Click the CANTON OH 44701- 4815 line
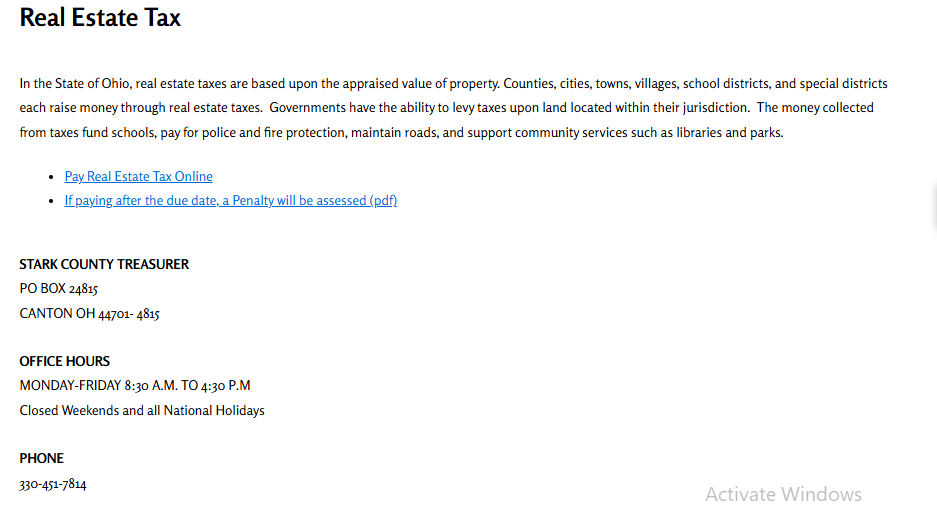937x509 pixels. [89, 314]
